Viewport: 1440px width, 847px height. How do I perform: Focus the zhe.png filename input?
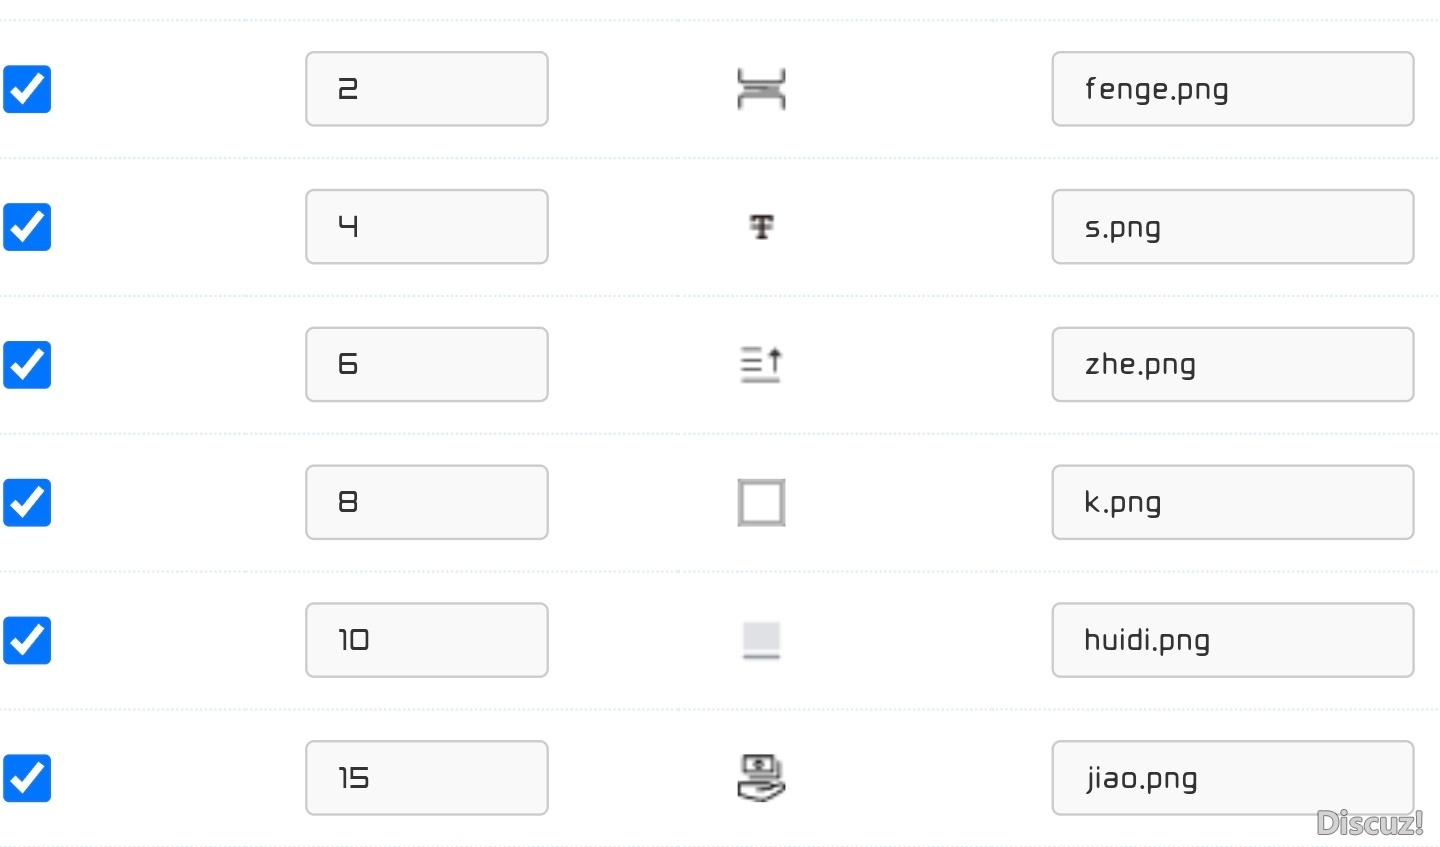click(1232, 365)
